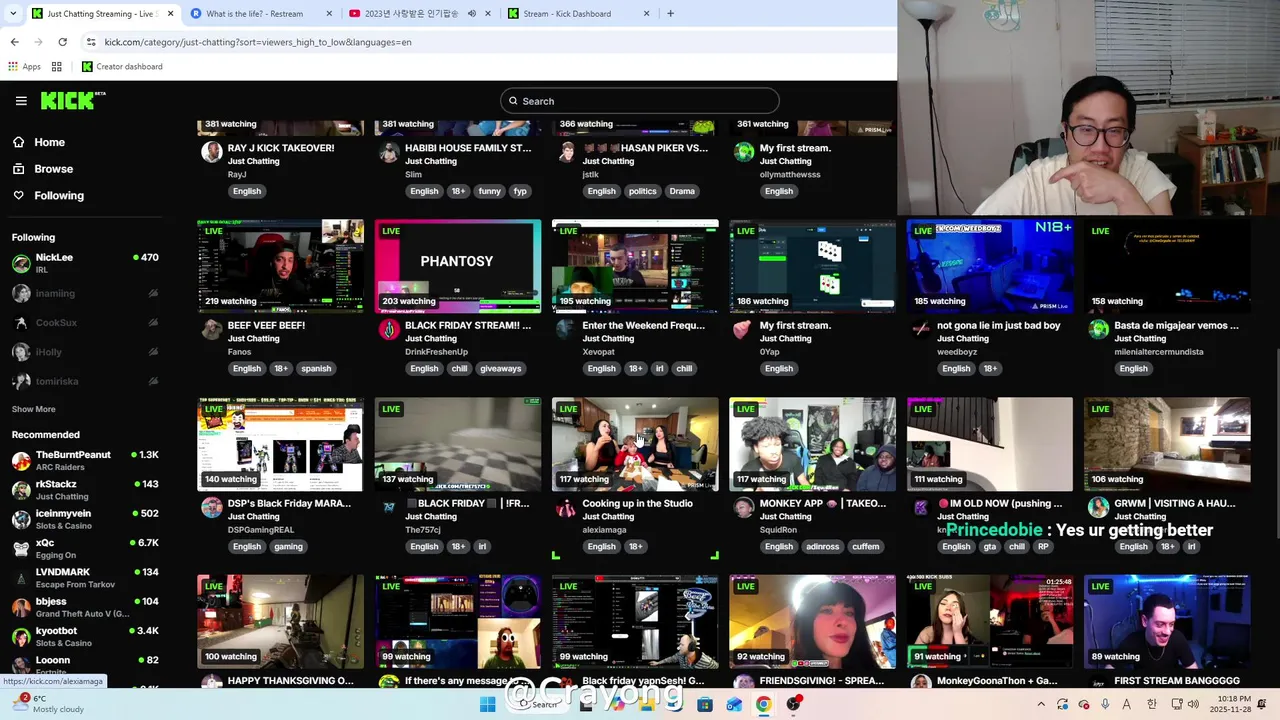This screenshot has height=720, width=1280.
Task: Open 'not gona lie im just bad boy' title
Action: pyautogui.click(x=998, y=325)
